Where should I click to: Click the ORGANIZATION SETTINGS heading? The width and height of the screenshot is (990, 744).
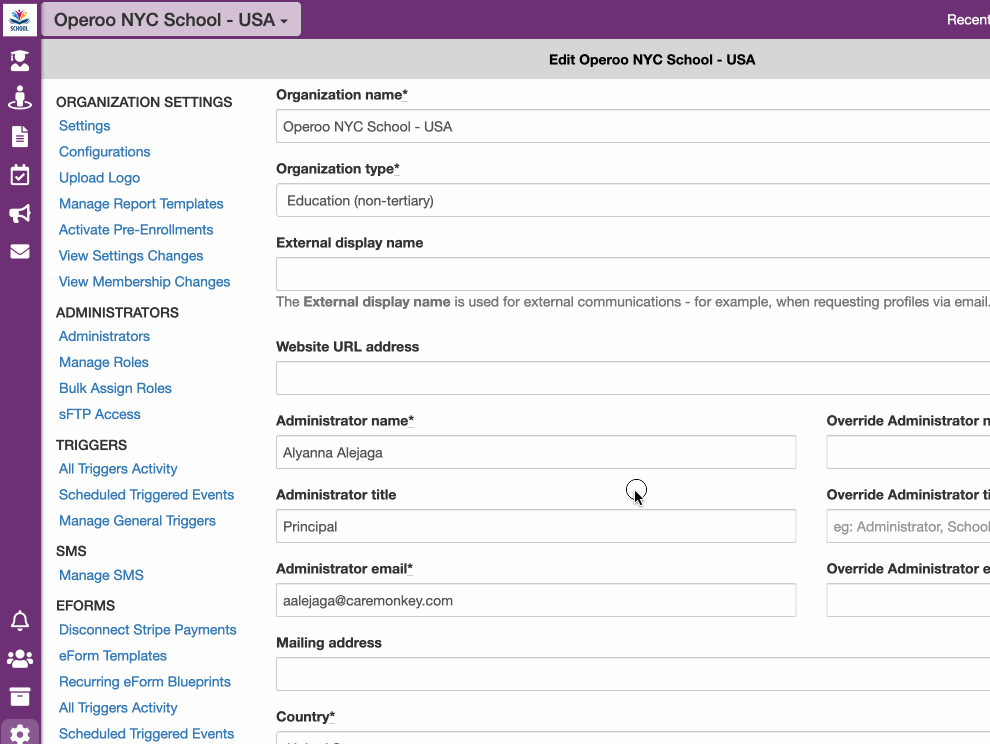(144, 102)
